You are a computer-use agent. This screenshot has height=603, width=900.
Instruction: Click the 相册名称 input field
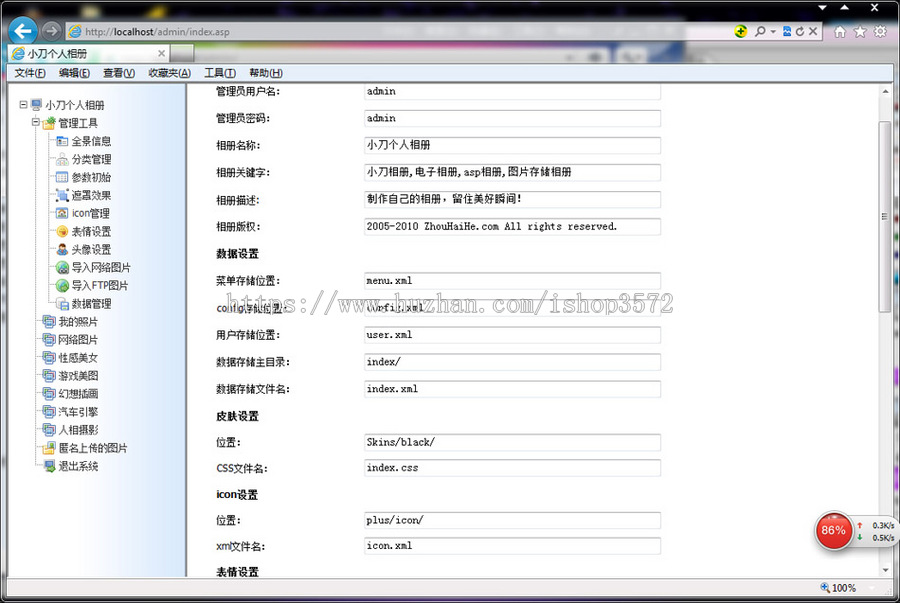pyautogui.click(x=510, y=145)
